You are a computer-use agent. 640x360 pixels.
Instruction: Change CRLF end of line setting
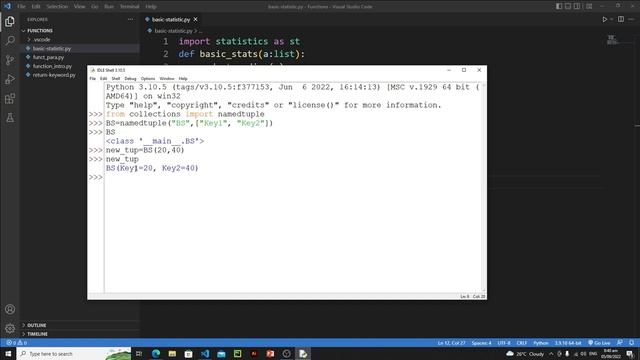click(x=522, y=343)
